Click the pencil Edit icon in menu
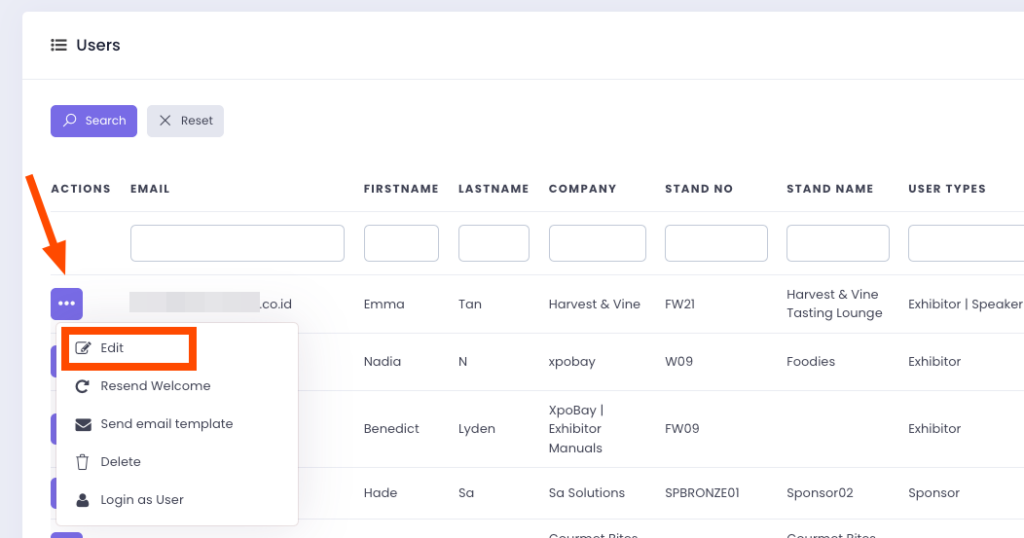This screenshot has height=538, width=1024. point(83,348)
